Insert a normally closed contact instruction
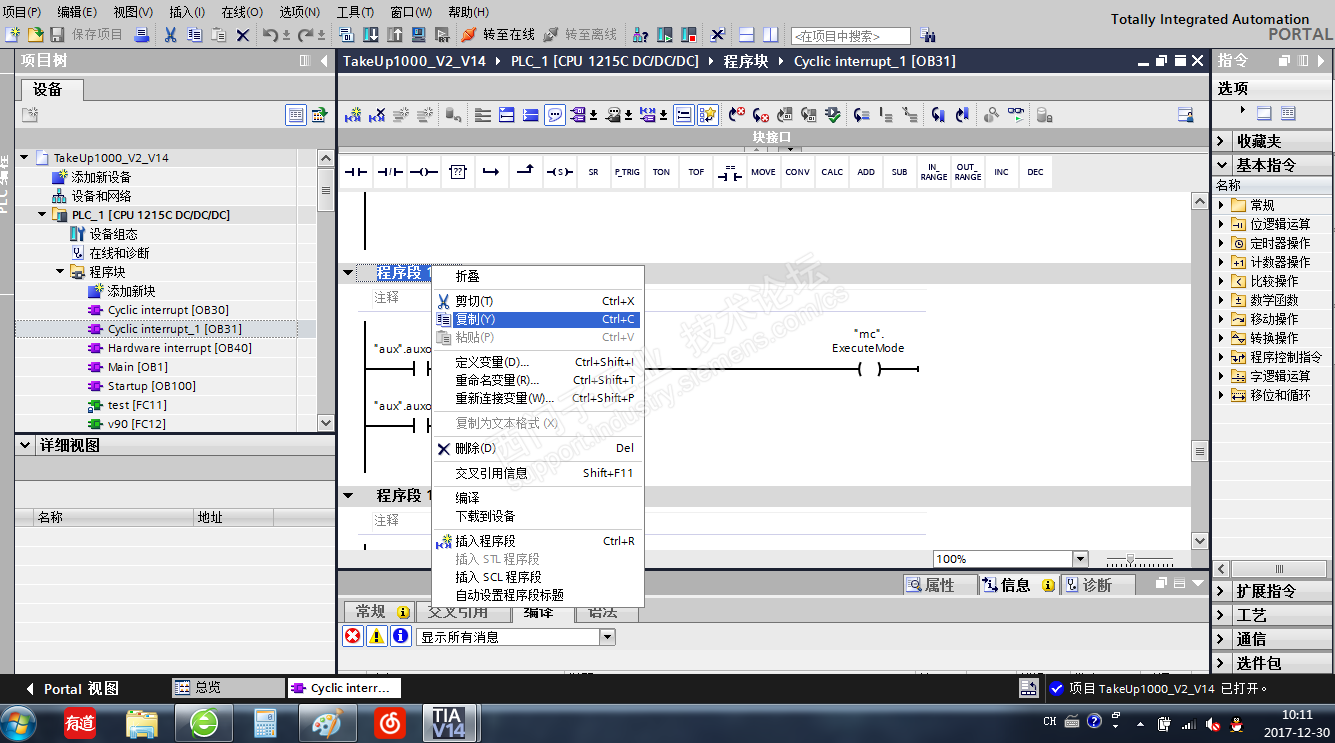 point(390,172)
